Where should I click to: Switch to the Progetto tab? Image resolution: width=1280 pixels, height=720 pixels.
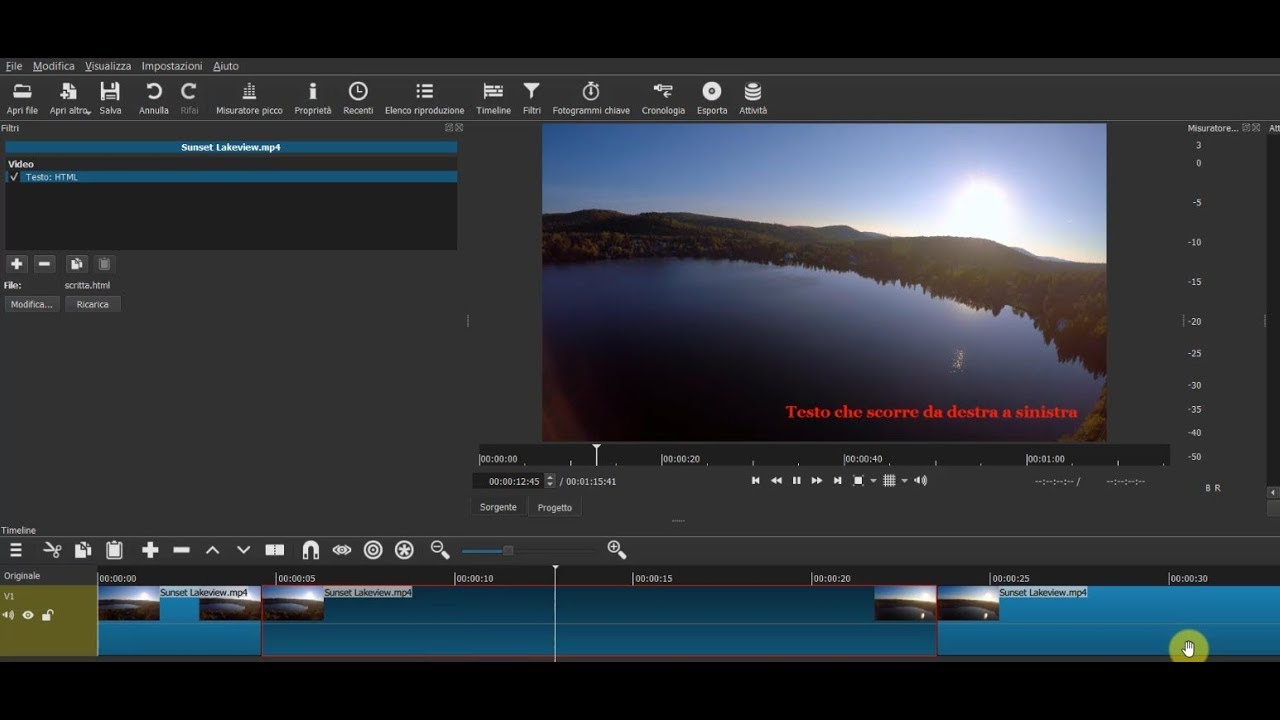555,507
